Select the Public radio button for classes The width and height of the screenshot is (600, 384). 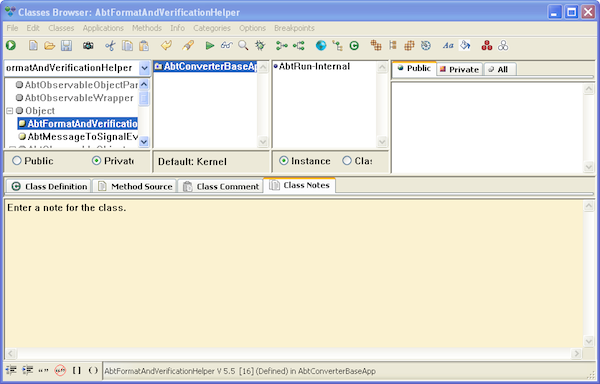pos(16,161)
